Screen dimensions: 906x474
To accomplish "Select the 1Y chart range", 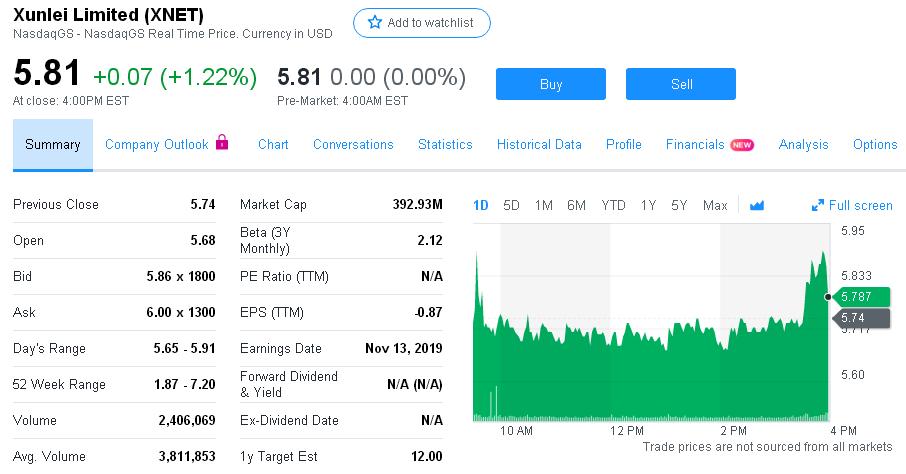I will tap(648, 205).
